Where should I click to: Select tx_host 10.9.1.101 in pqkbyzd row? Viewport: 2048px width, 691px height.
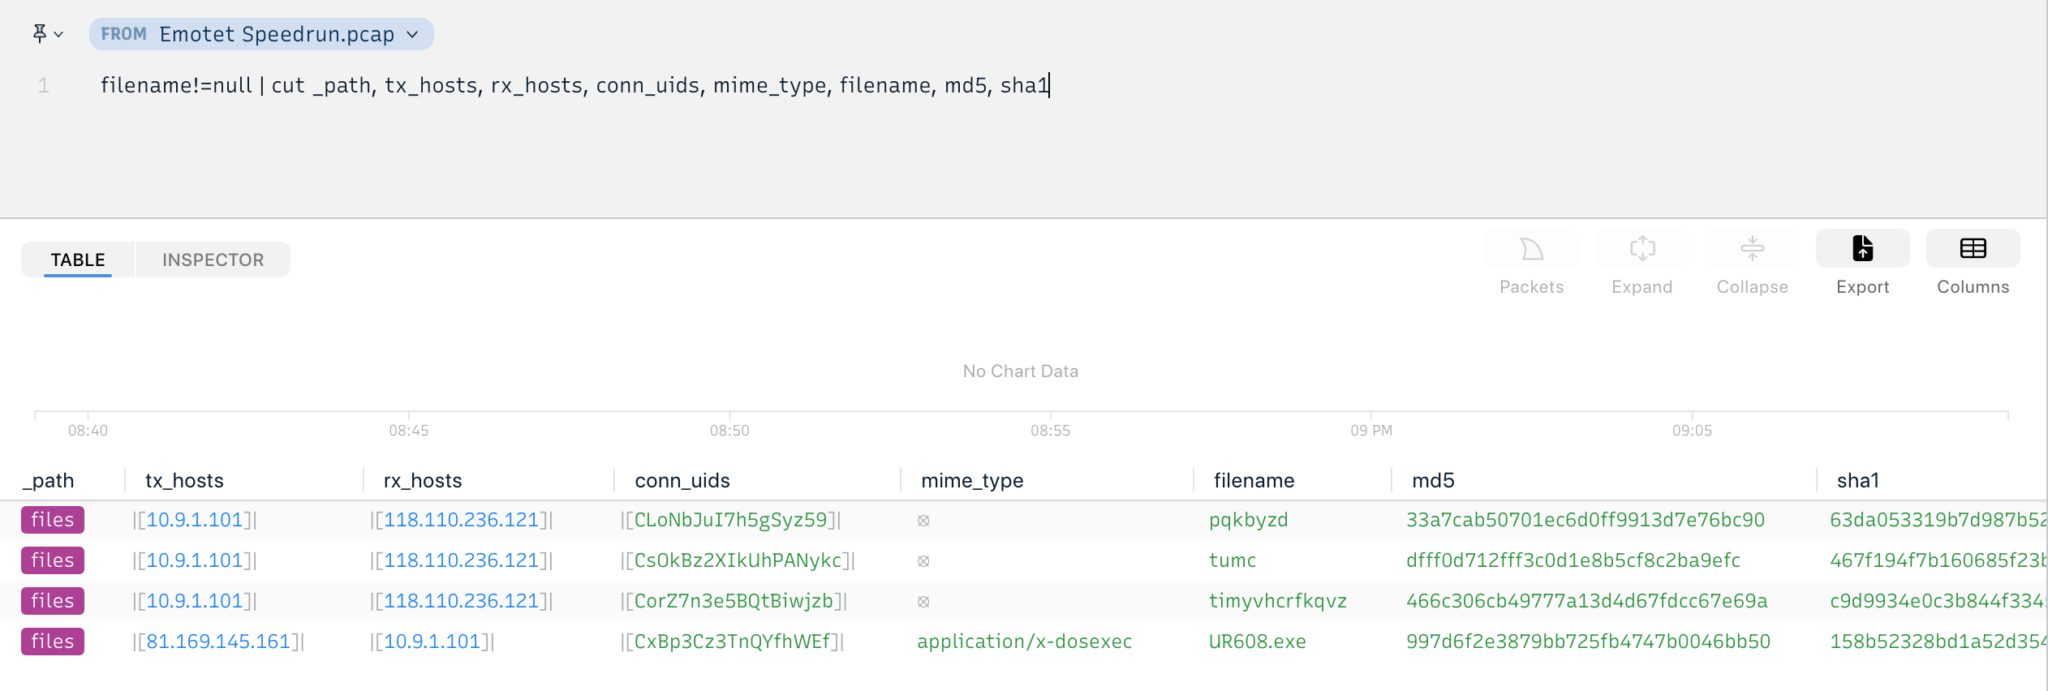tap(194, 520)
